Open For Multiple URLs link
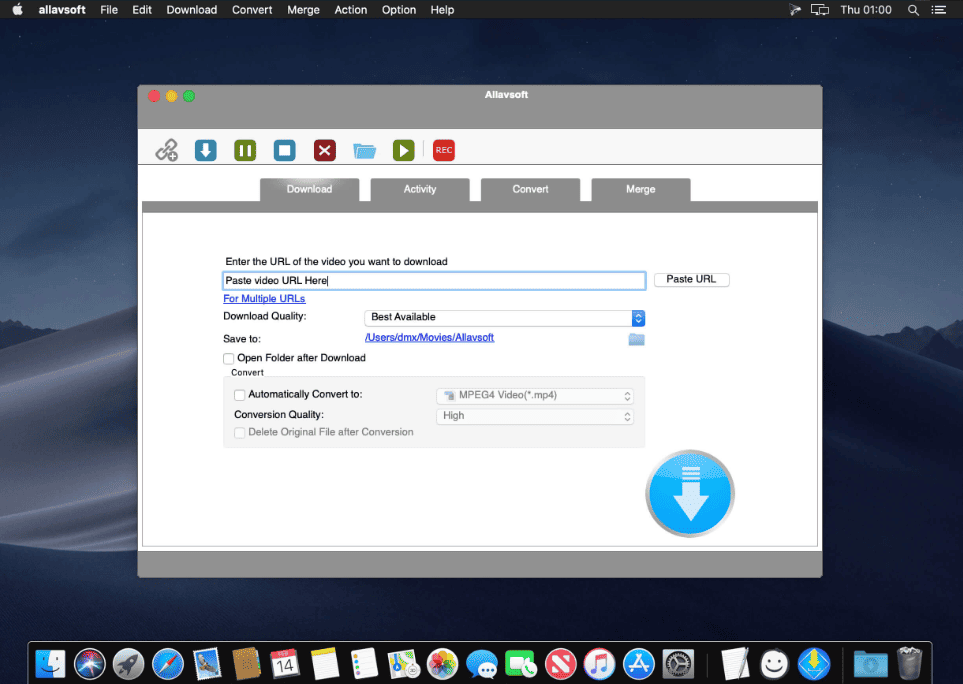 (x=264, y=299)
